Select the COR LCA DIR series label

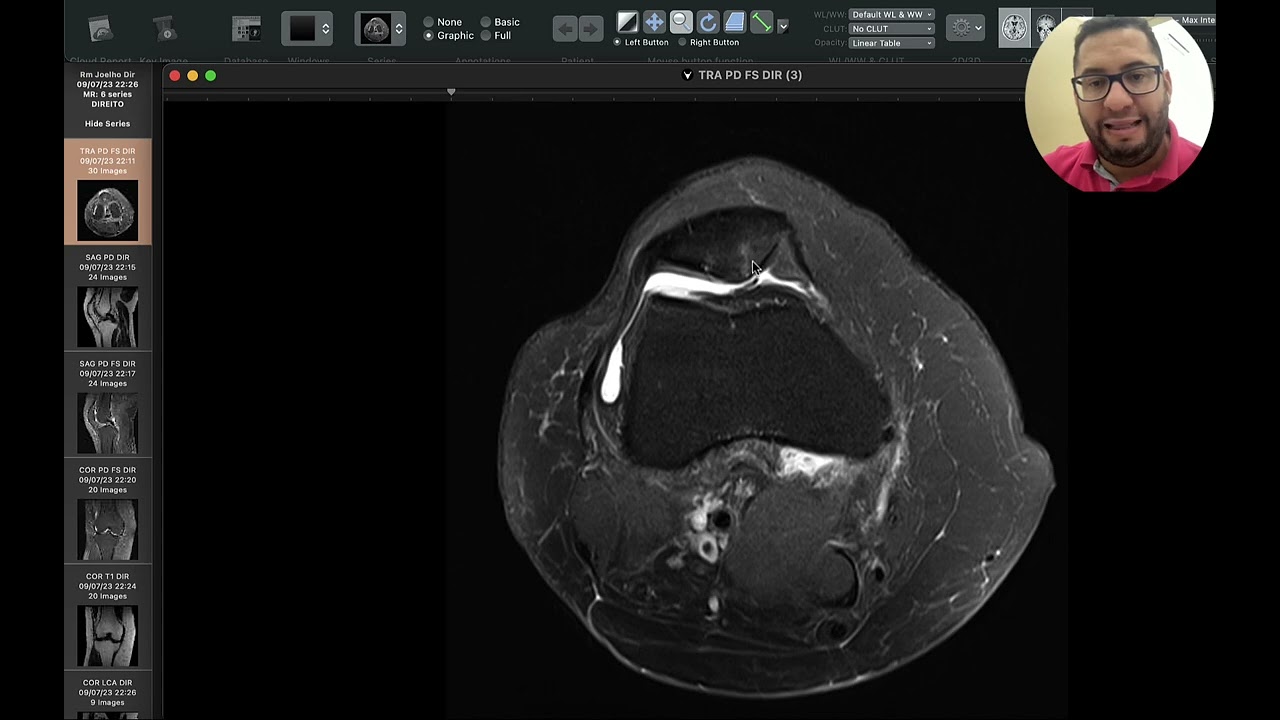coord(107,683)
